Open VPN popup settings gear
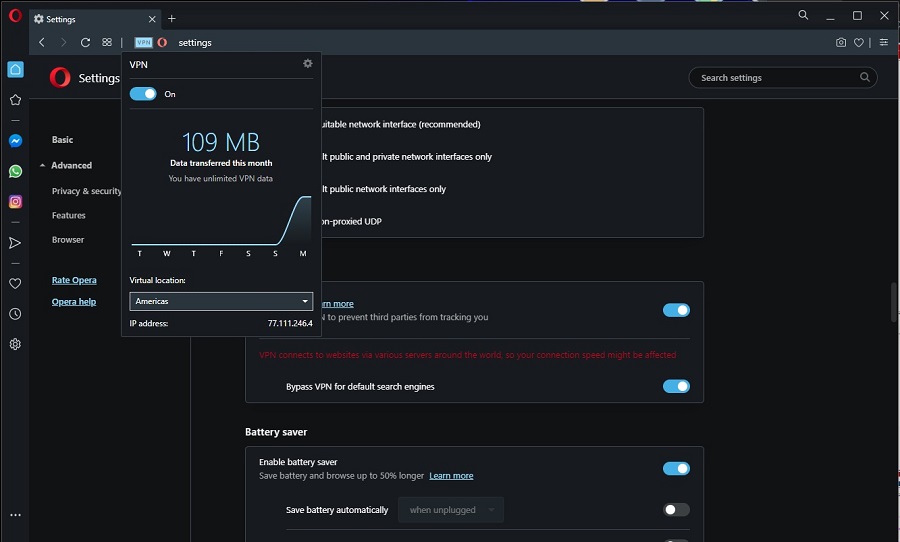900x542 pixels. [308, 64]
